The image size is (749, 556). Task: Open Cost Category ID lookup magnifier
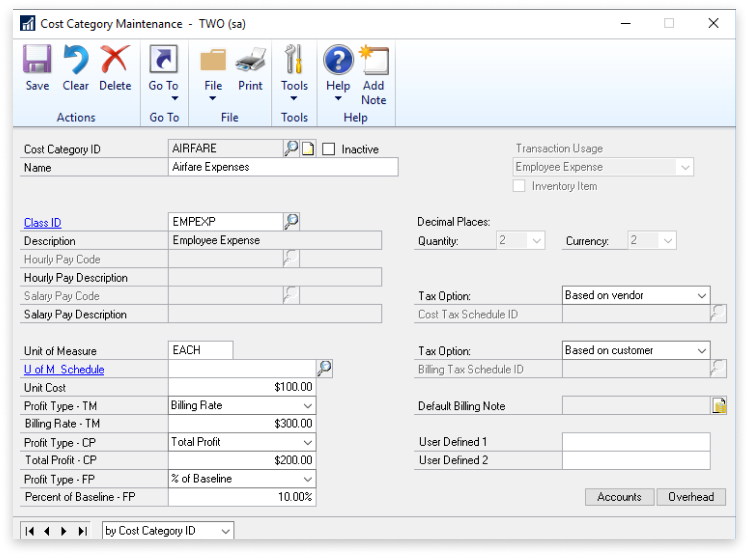[x=291, y=148]
